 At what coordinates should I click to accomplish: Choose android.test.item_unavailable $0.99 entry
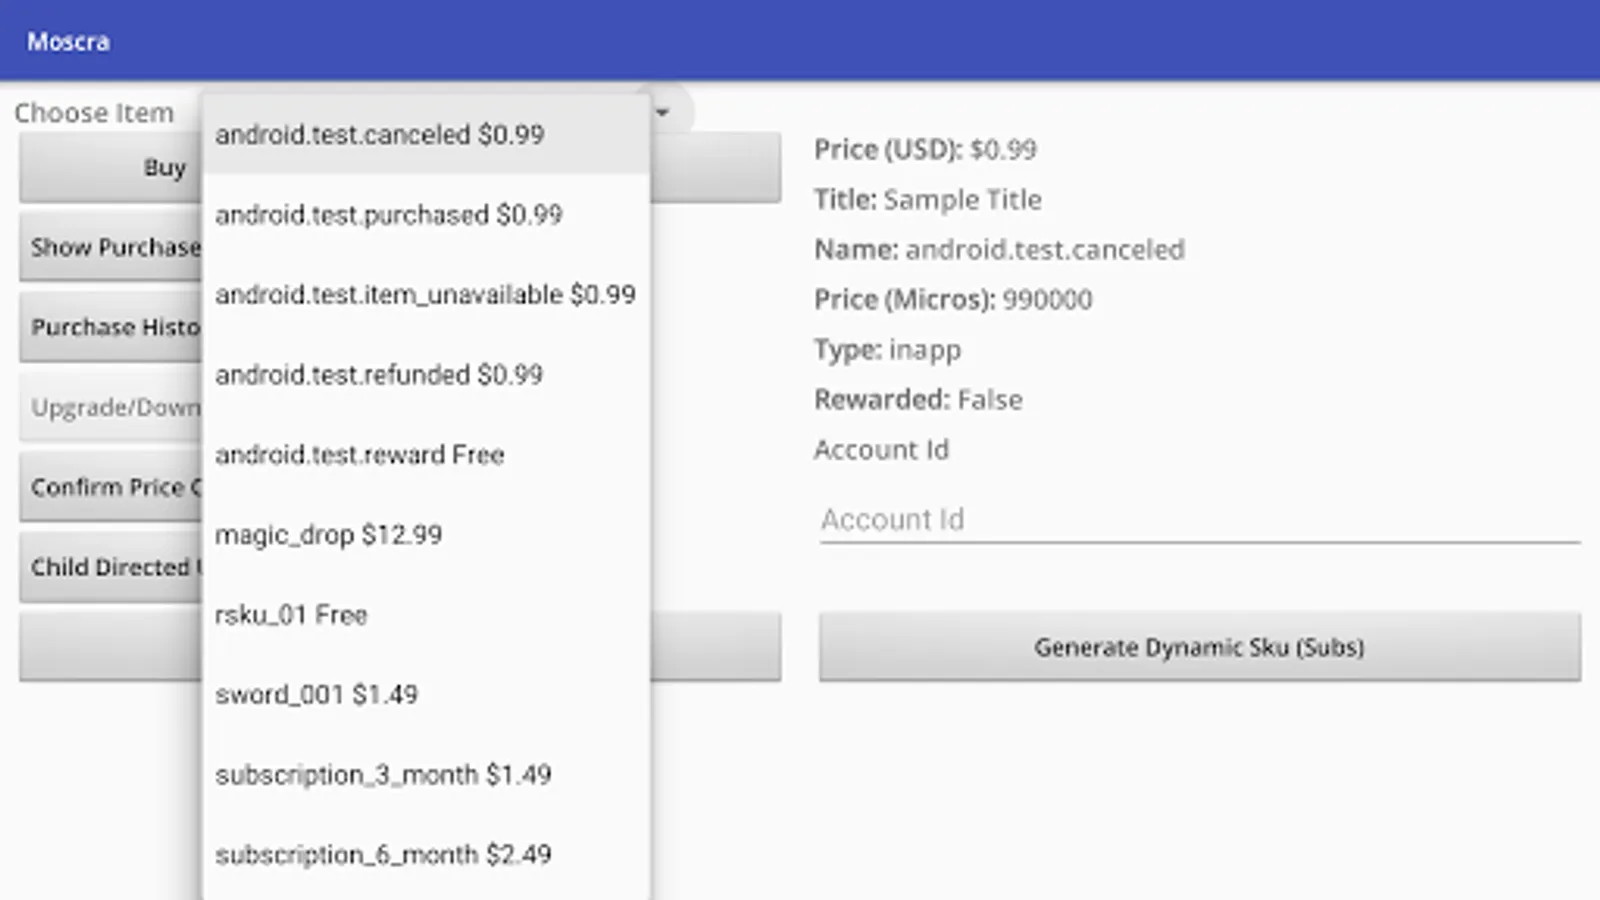point(425,295)
